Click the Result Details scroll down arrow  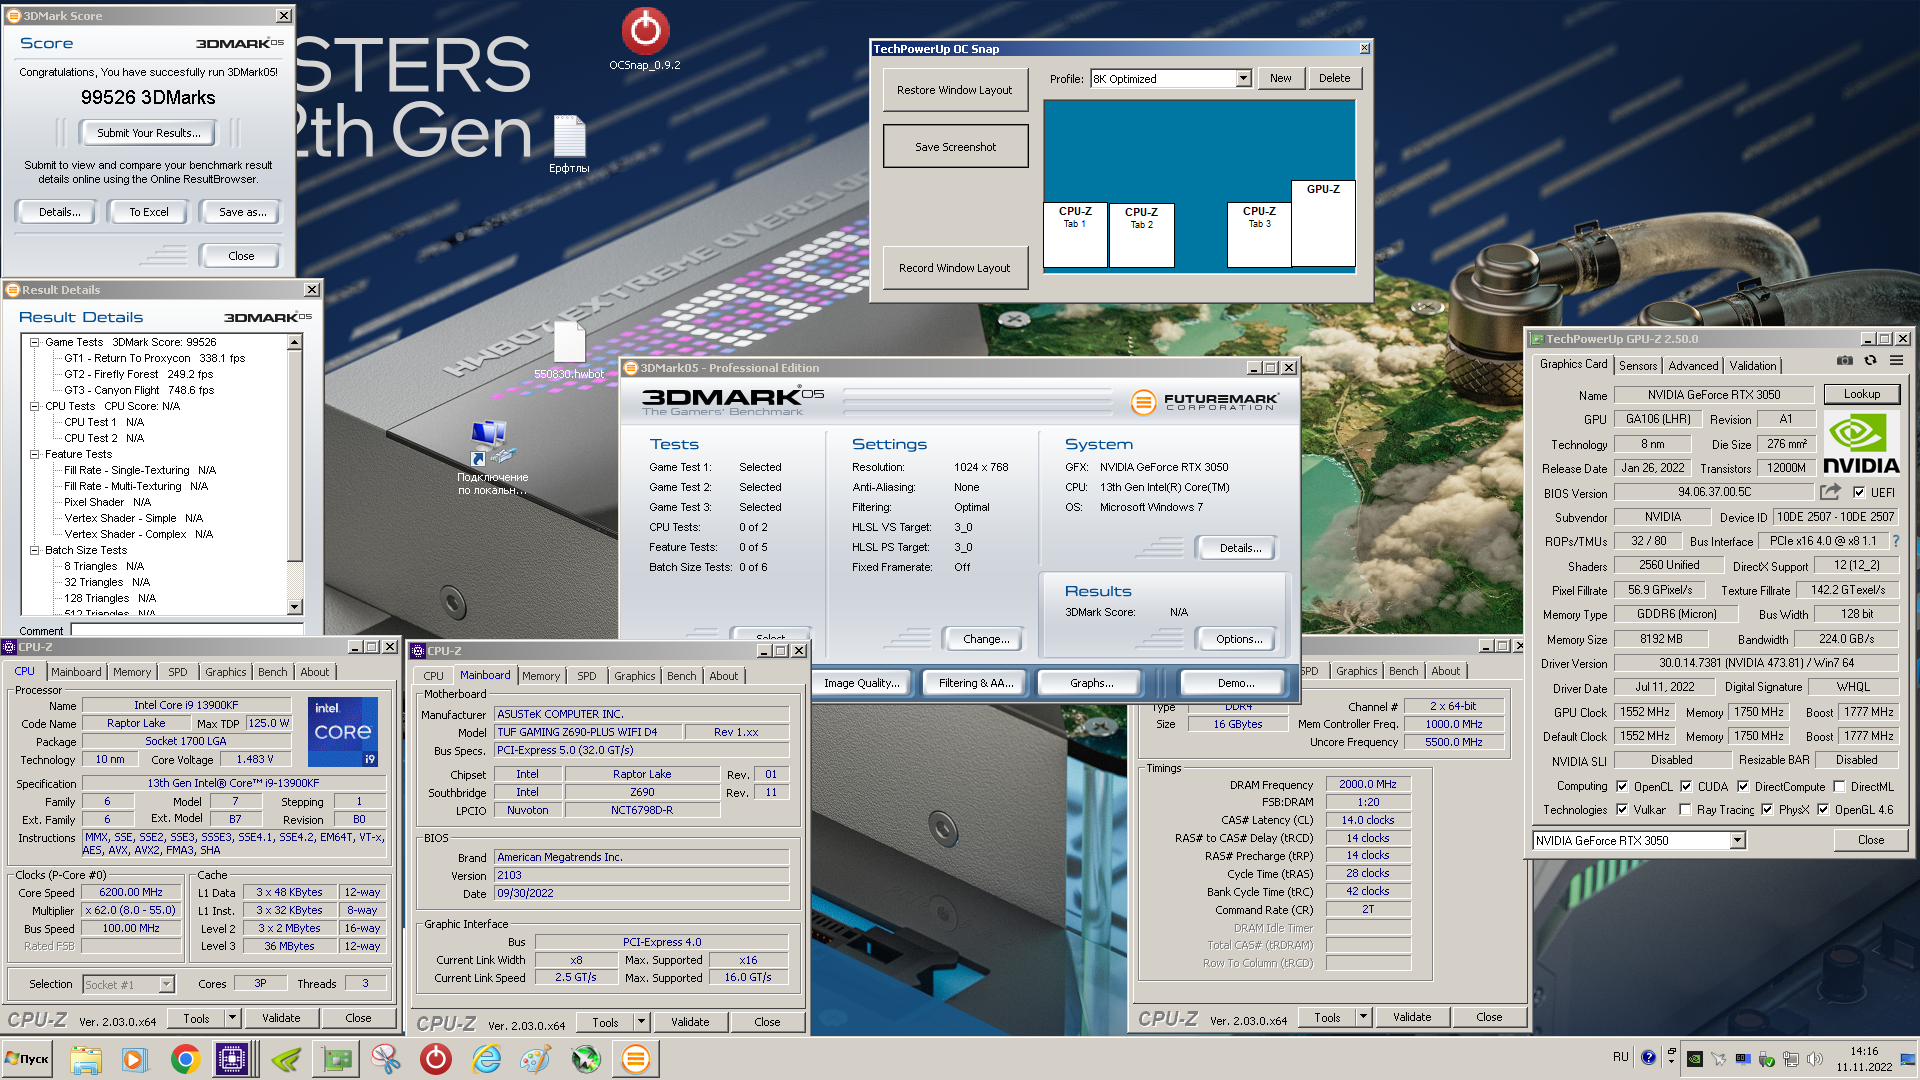click(x=294, y=607)
